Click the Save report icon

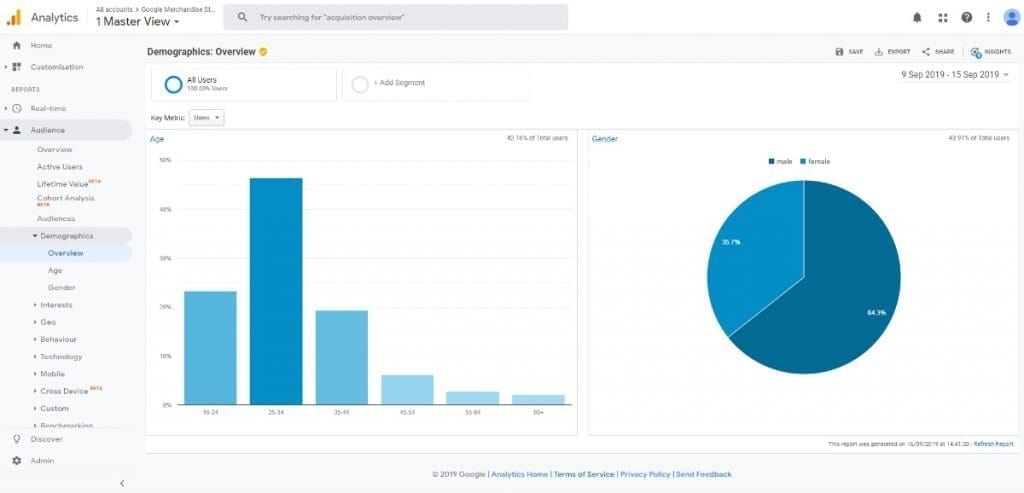click(x=840, y=52)
